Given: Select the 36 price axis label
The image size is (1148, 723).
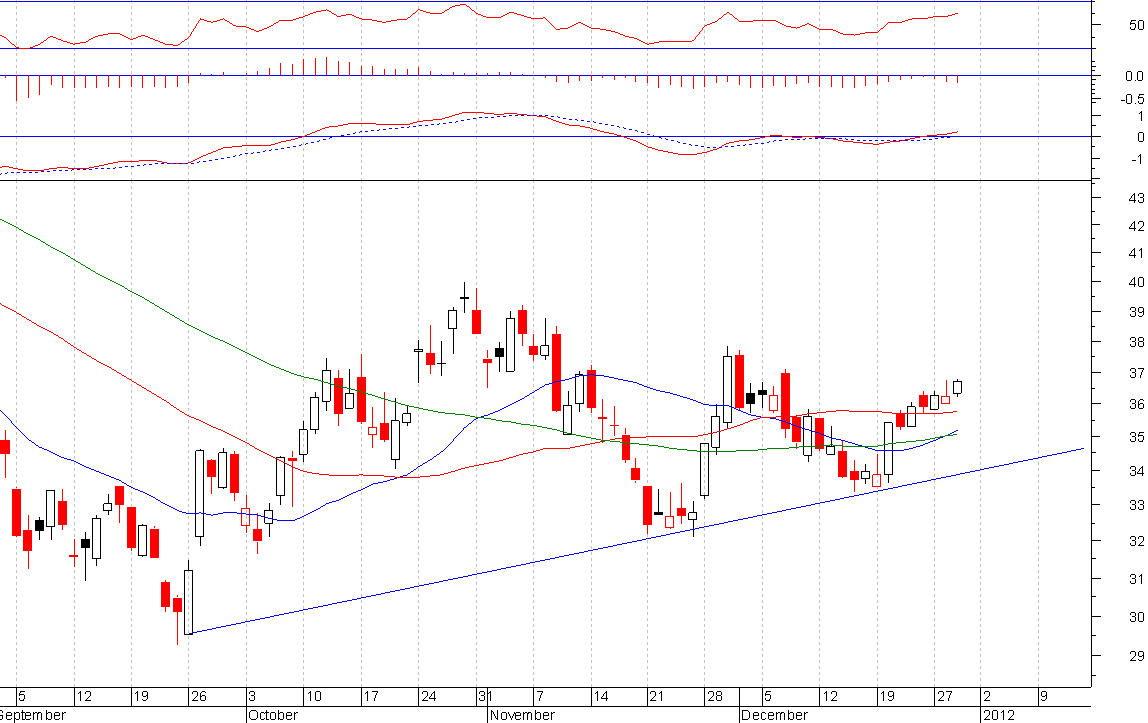Looking at the screenshot, I should click(1136, 404).
